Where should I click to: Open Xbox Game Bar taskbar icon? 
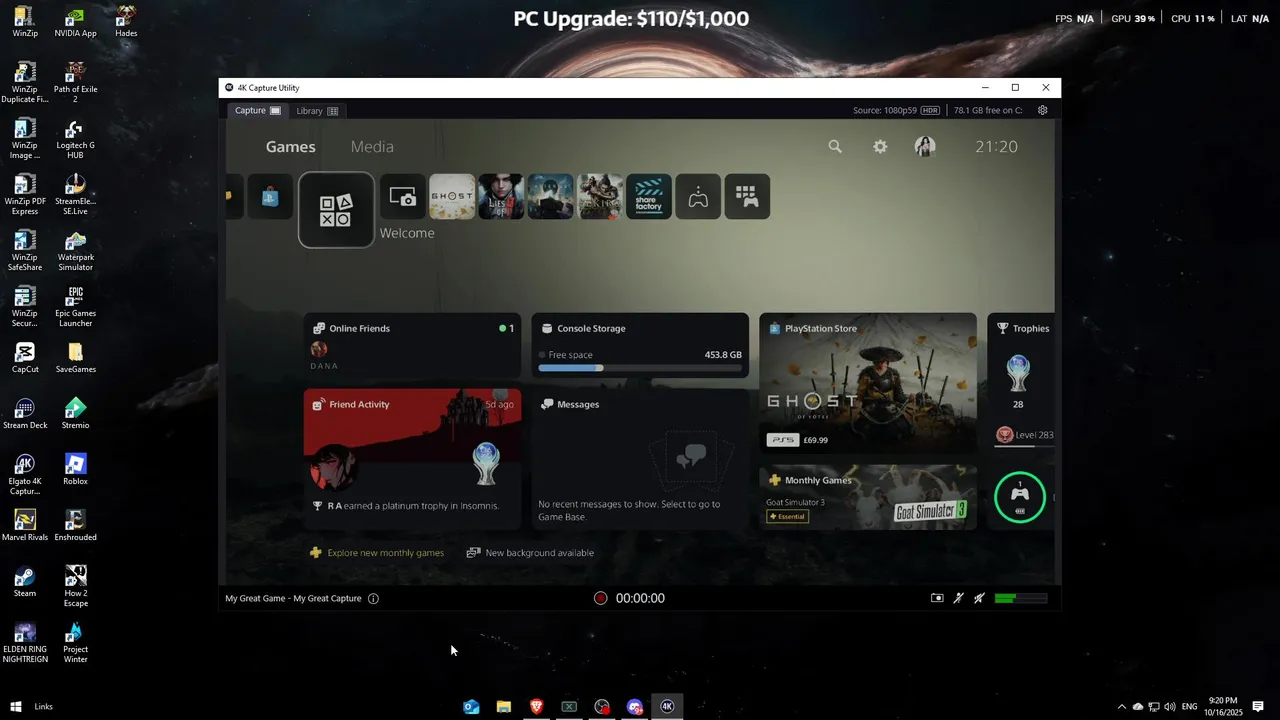[569, 707]
